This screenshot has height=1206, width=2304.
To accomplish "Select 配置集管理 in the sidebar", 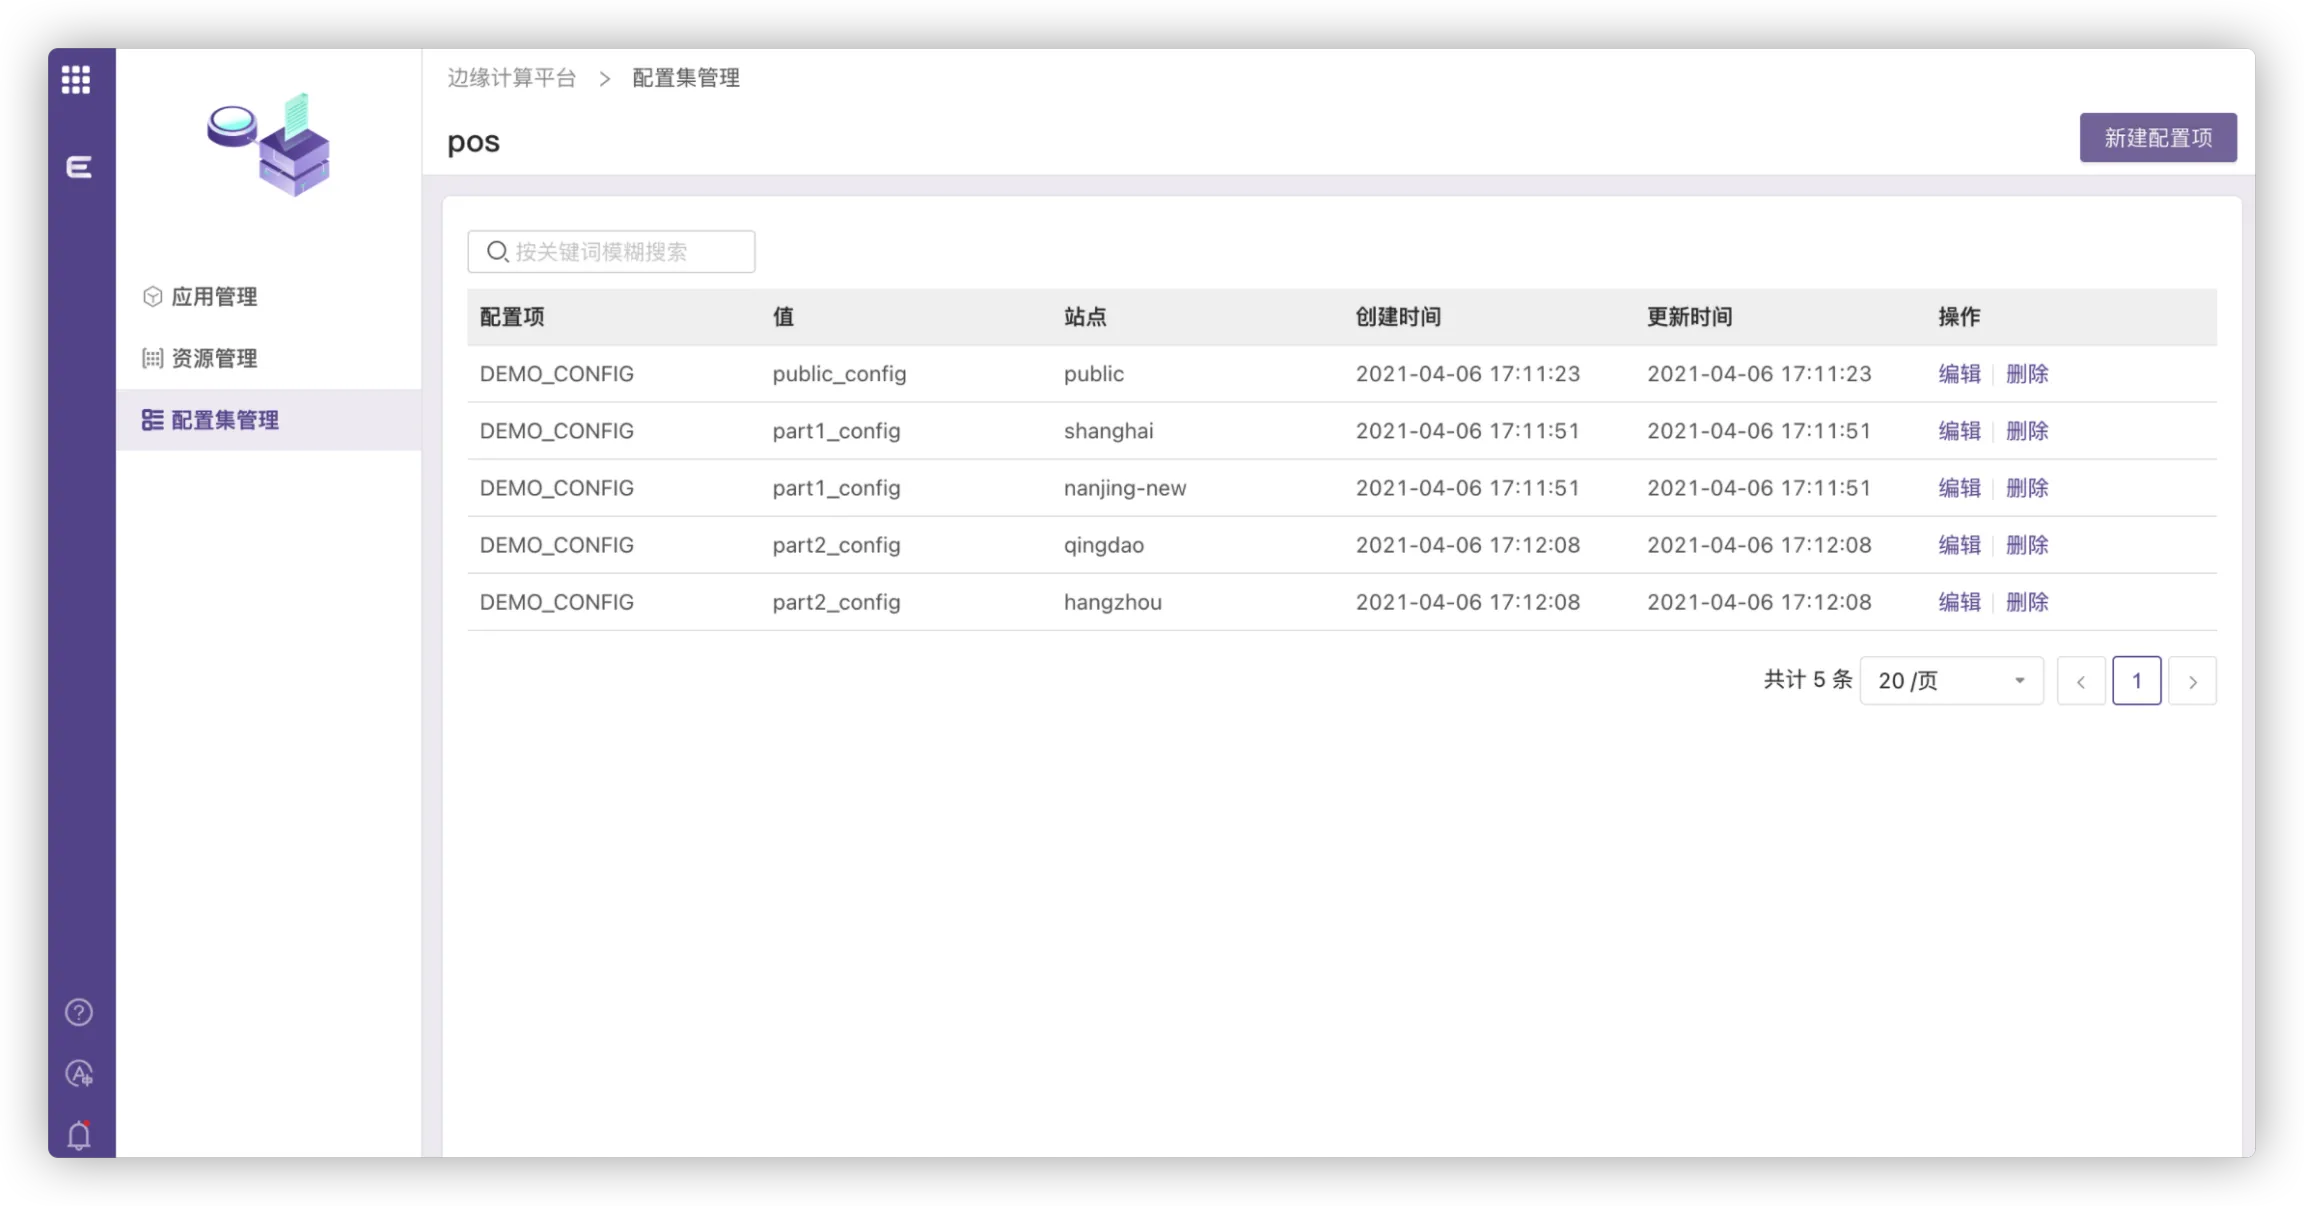I will (224, 420).
